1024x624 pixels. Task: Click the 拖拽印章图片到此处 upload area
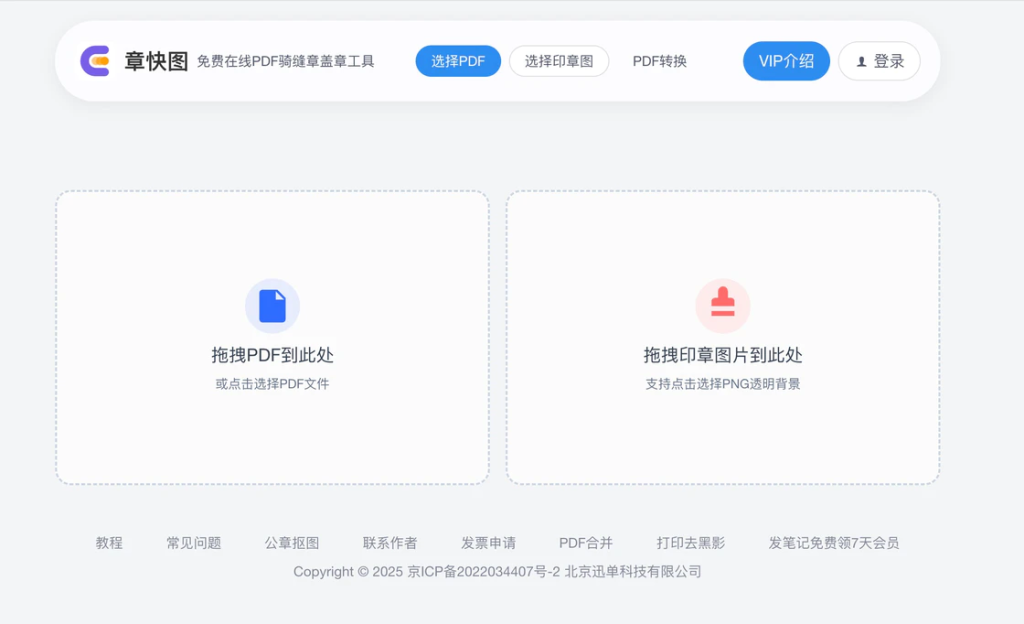722,338
